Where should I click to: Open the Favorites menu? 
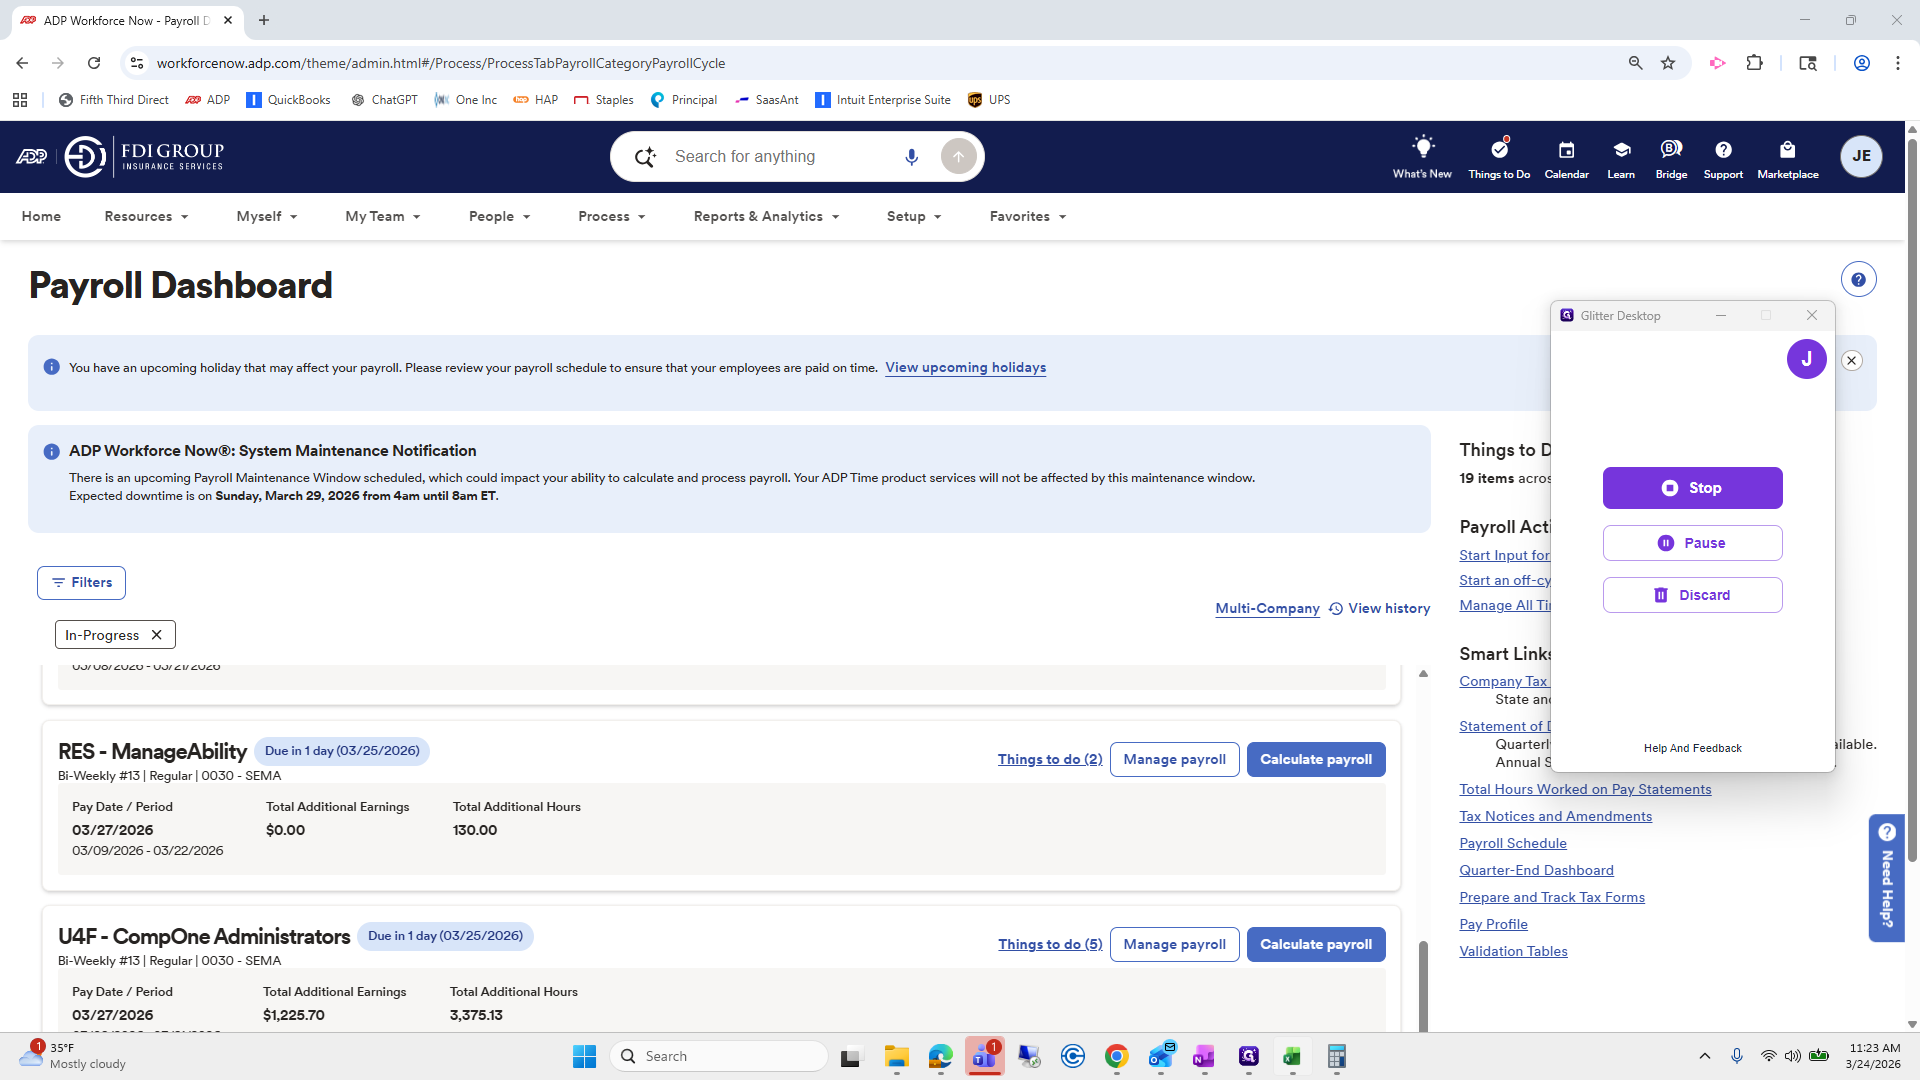pos(1027,216)
